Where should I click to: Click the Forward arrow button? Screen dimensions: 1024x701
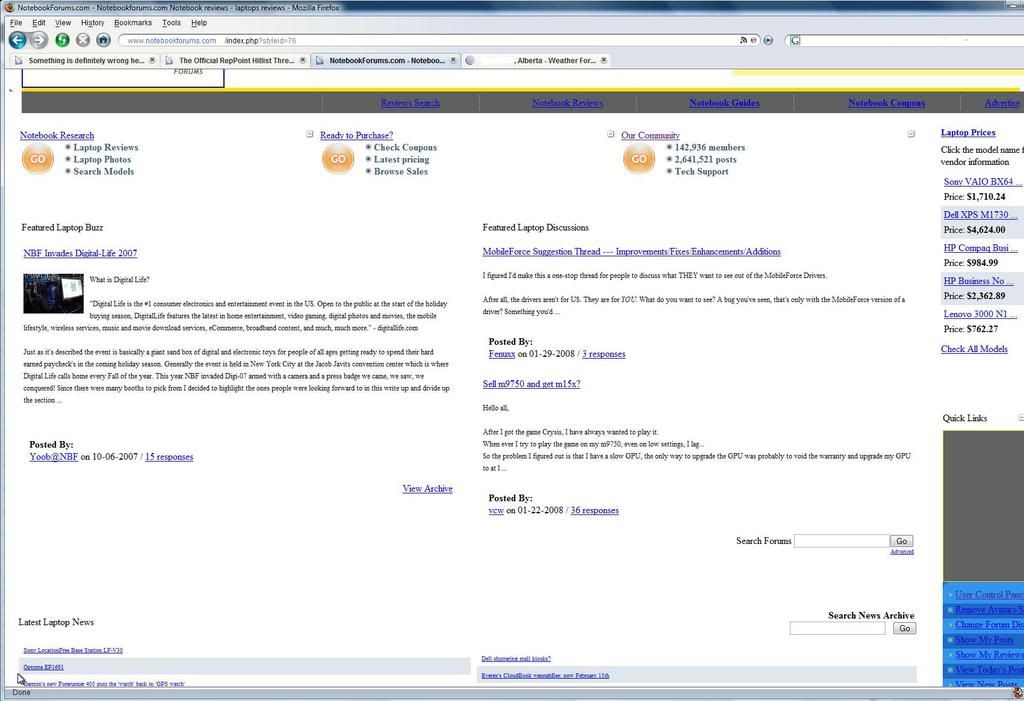pyautogui.click(x=39, y=41)
